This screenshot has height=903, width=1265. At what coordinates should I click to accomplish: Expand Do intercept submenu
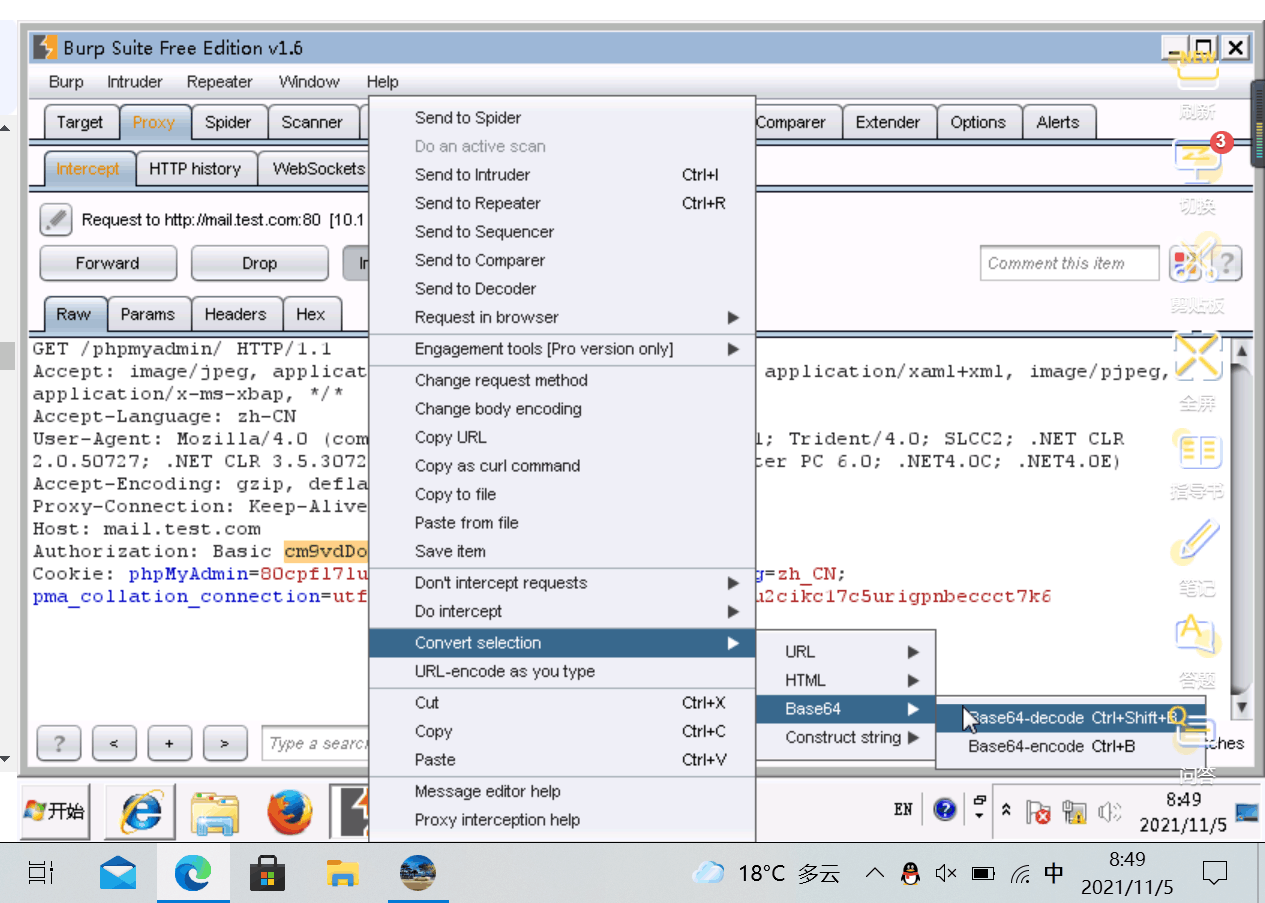tap(562, 611)
